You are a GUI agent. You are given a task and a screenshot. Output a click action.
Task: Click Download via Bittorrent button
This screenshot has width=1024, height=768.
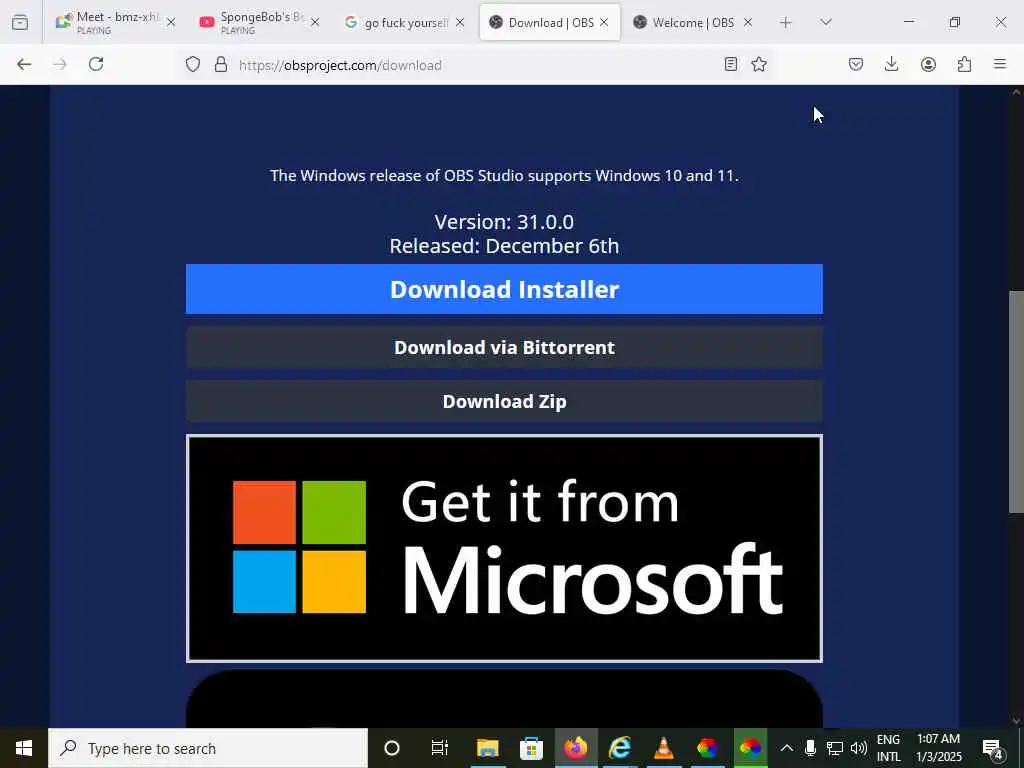(x=504, y=347)
